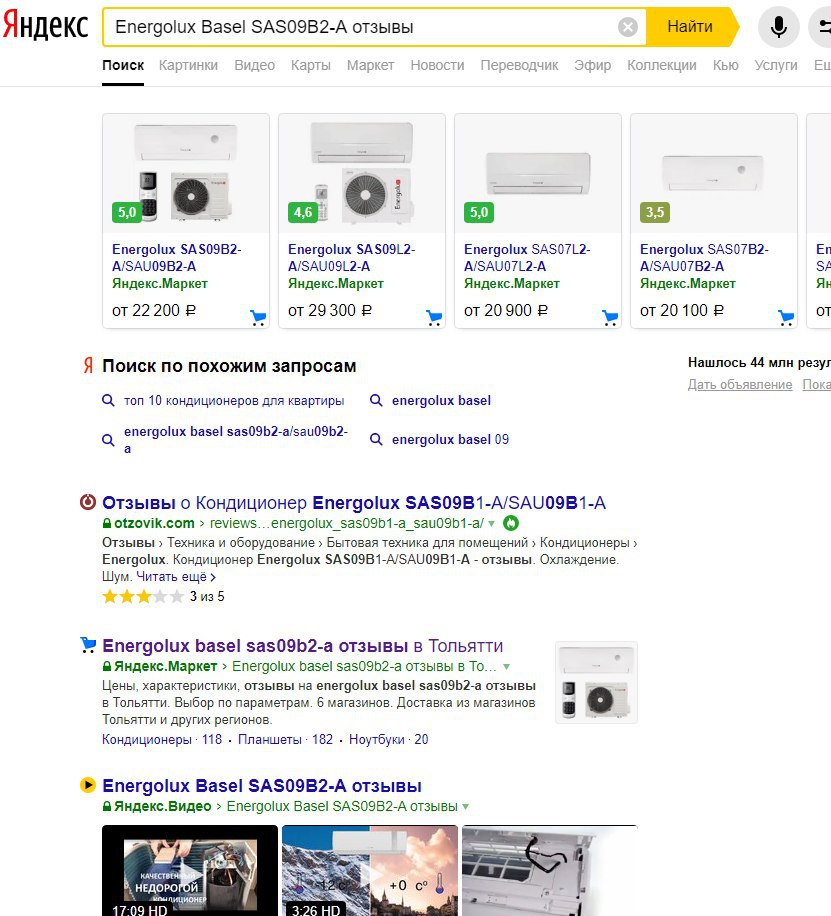Play the 3:26 HD video thumbnail
The height and width of the screenshot is (916, 831).
[x=370, y=870]
